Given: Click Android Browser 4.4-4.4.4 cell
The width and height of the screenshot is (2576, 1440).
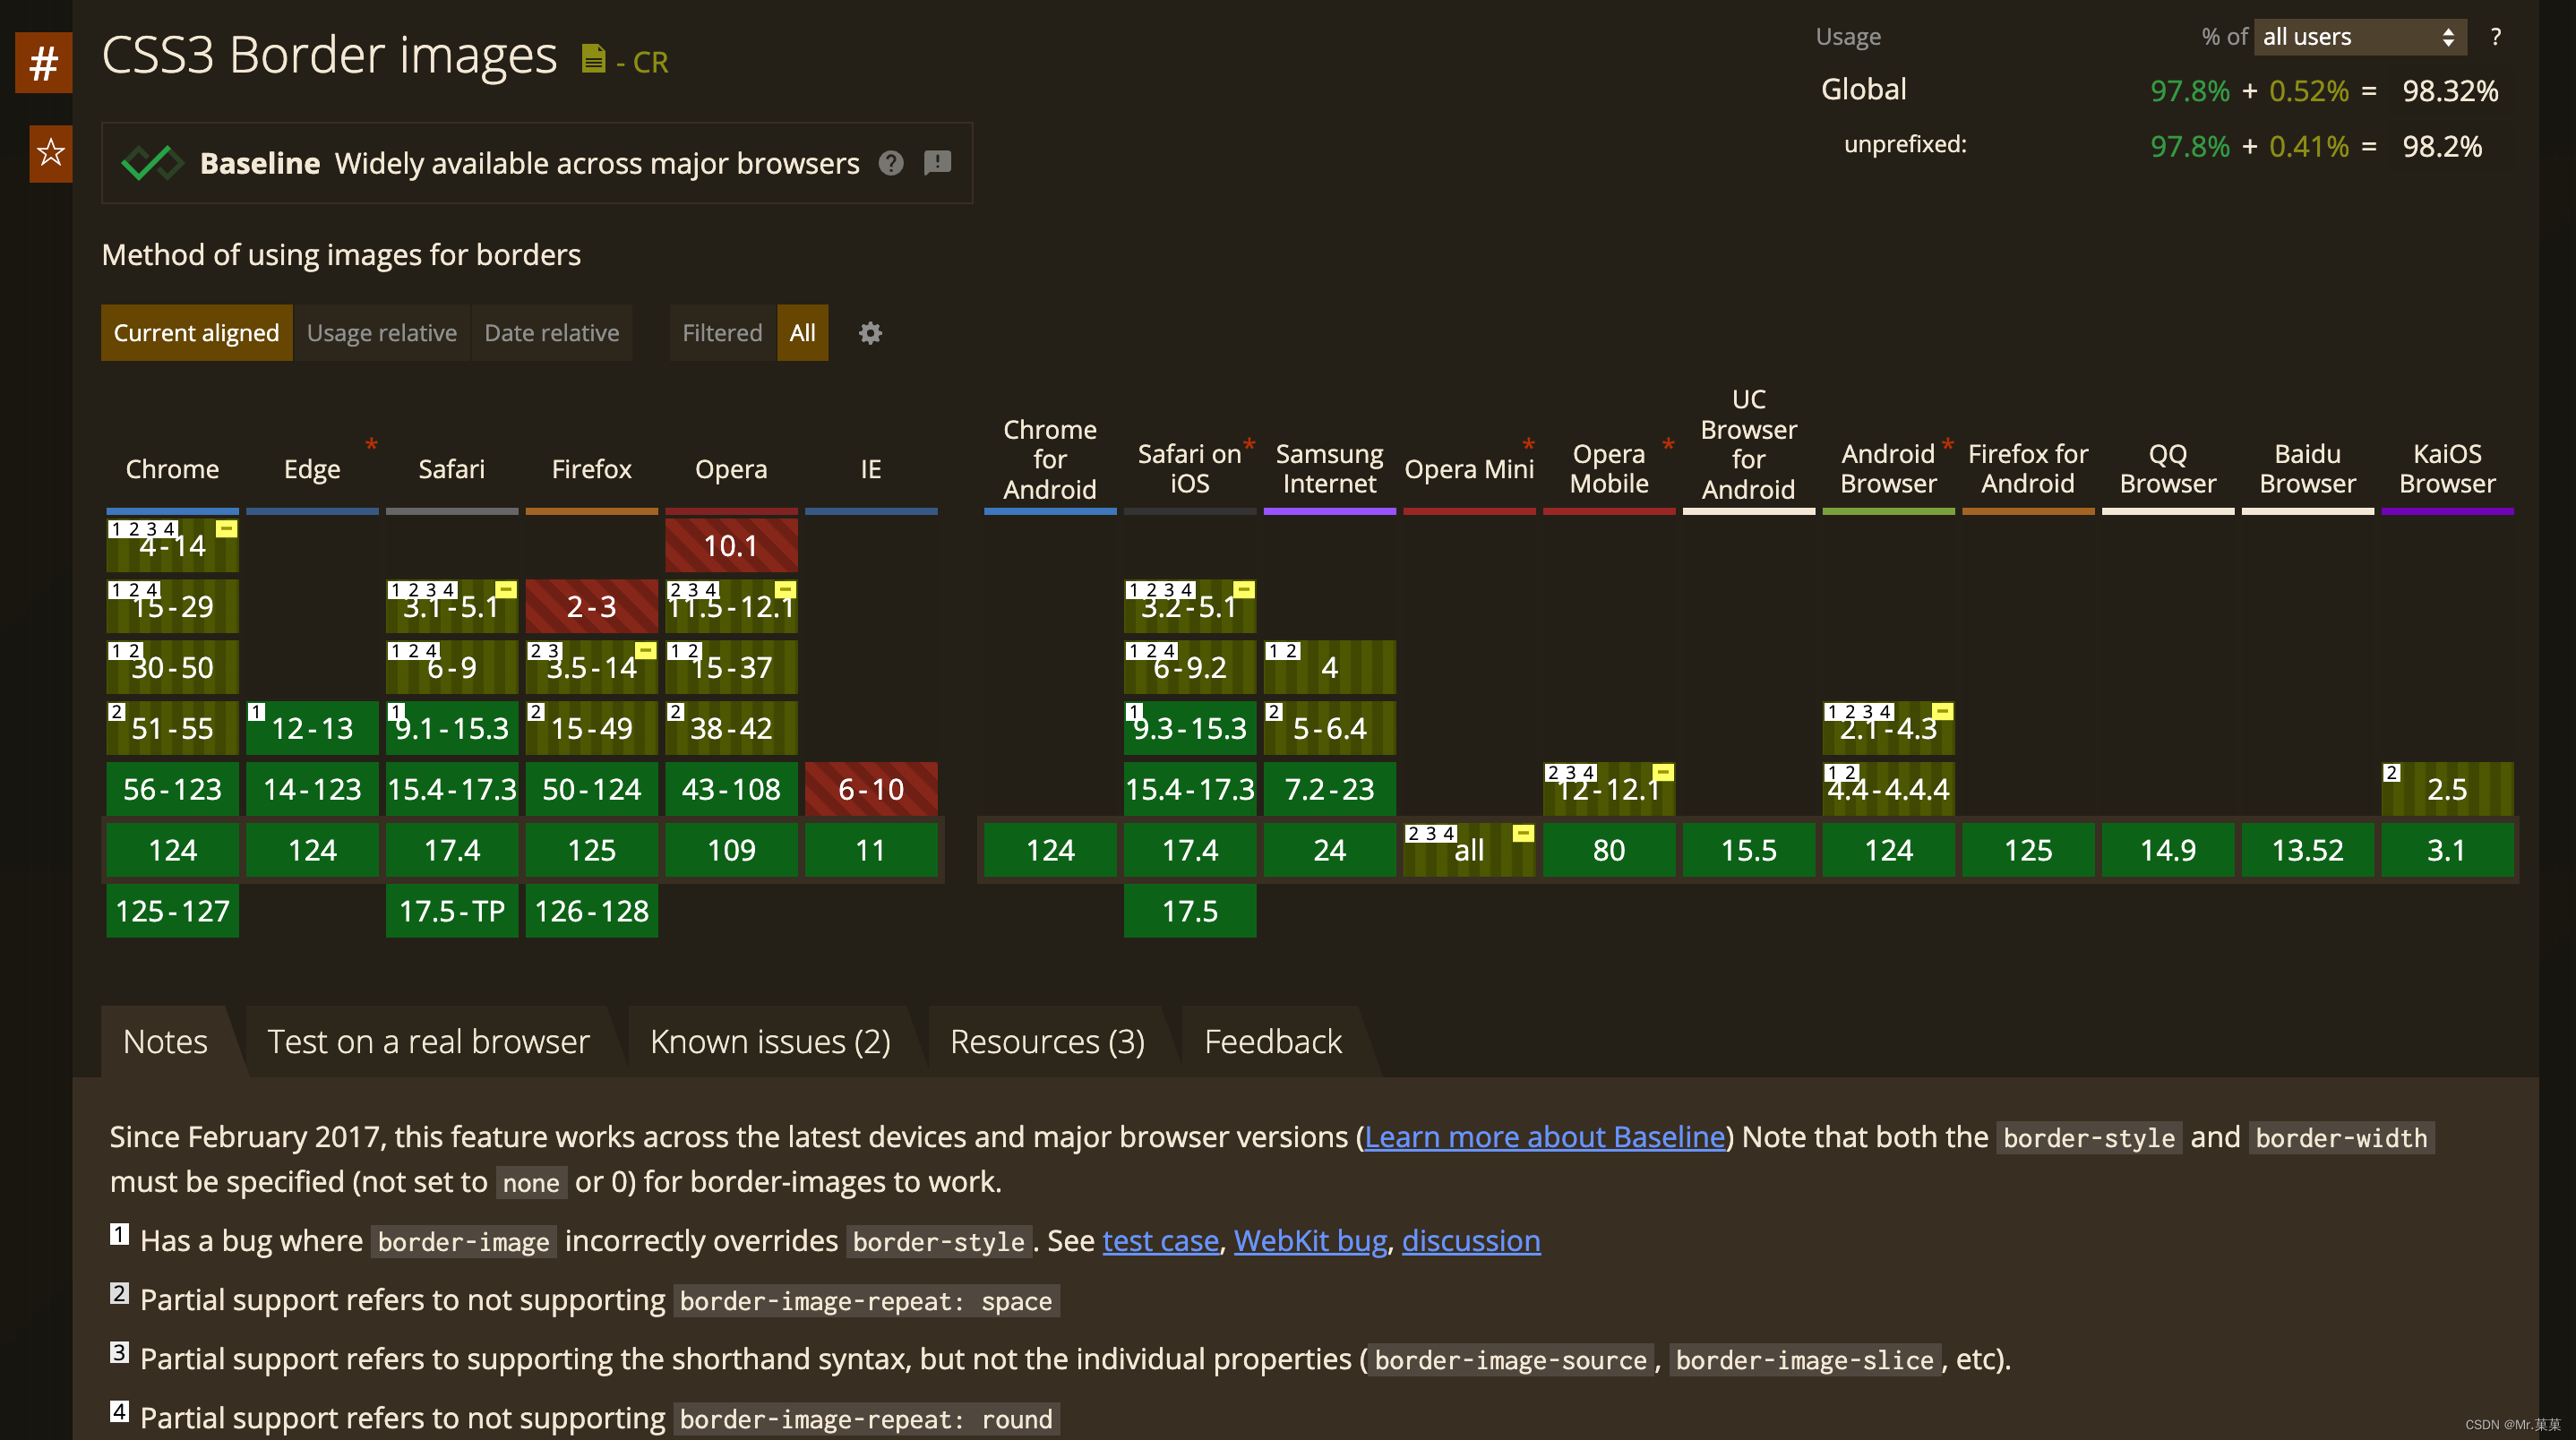Looking at the screenshot, I should [x=1888, y=790].
